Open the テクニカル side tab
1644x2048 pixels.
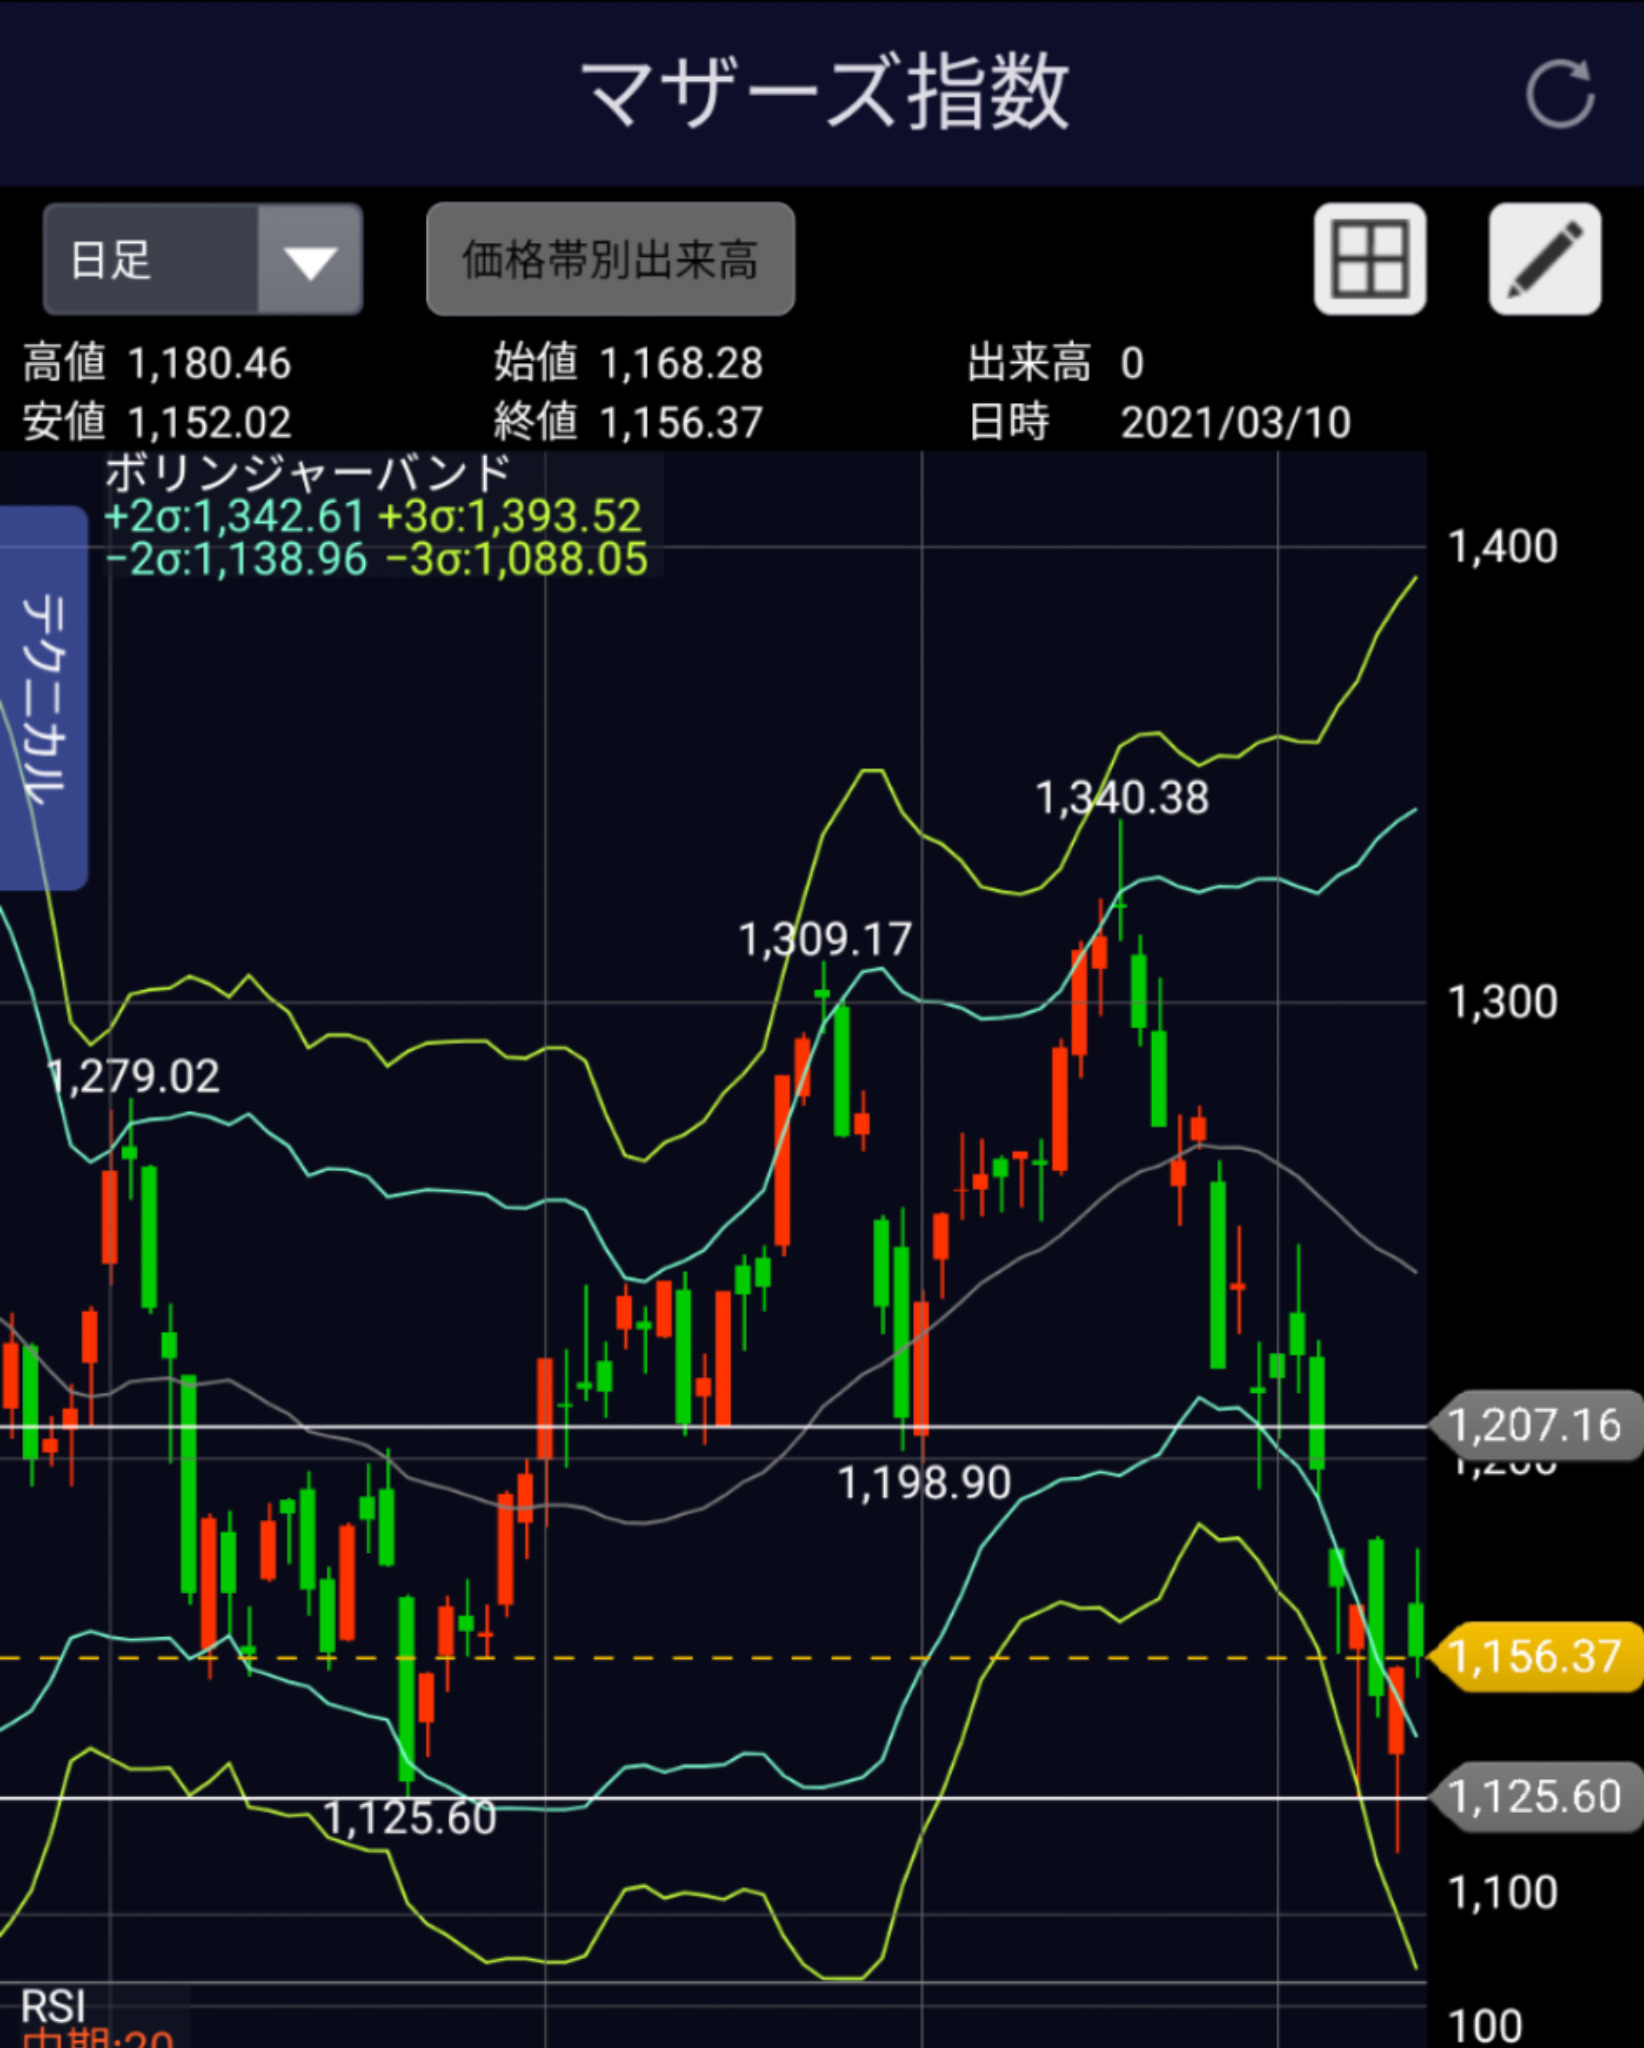click(44, 697)
